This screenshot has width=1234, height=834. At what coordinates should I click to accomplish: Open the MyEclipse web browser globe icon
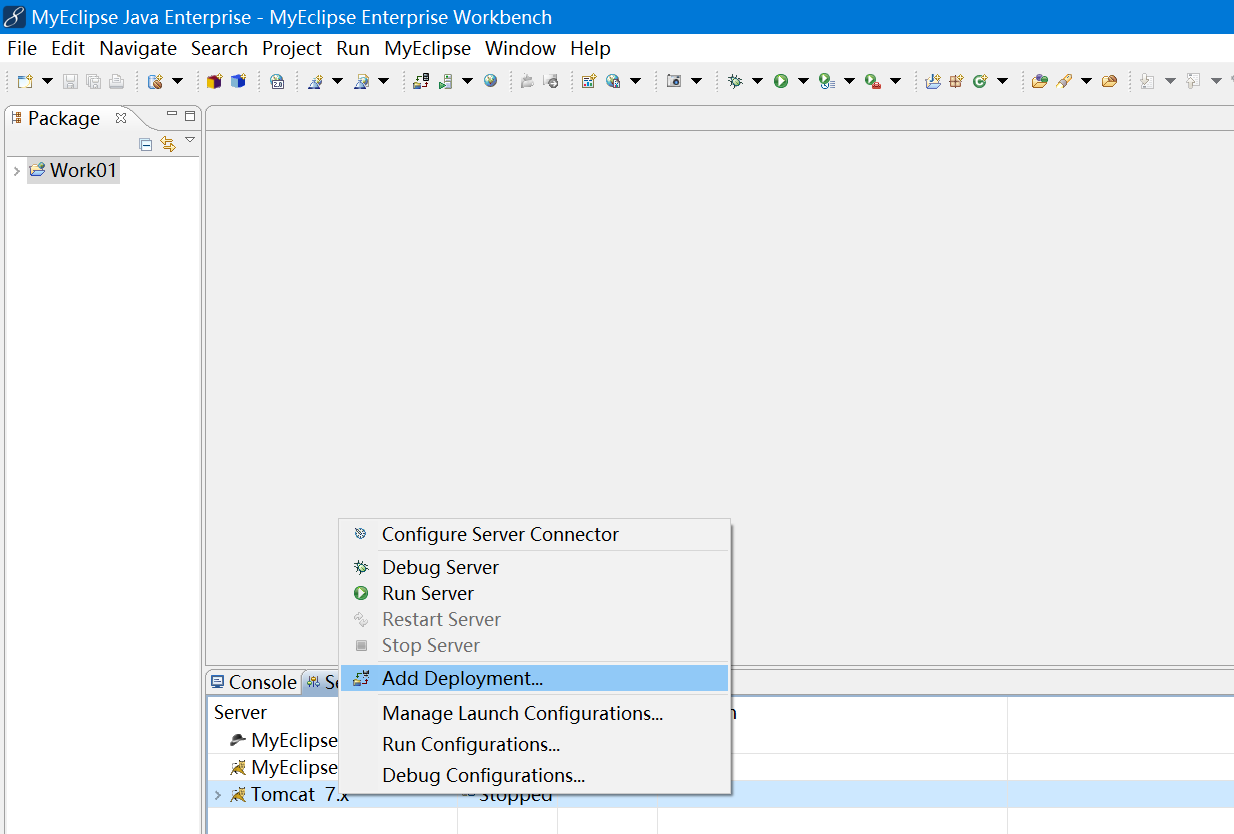490,81
